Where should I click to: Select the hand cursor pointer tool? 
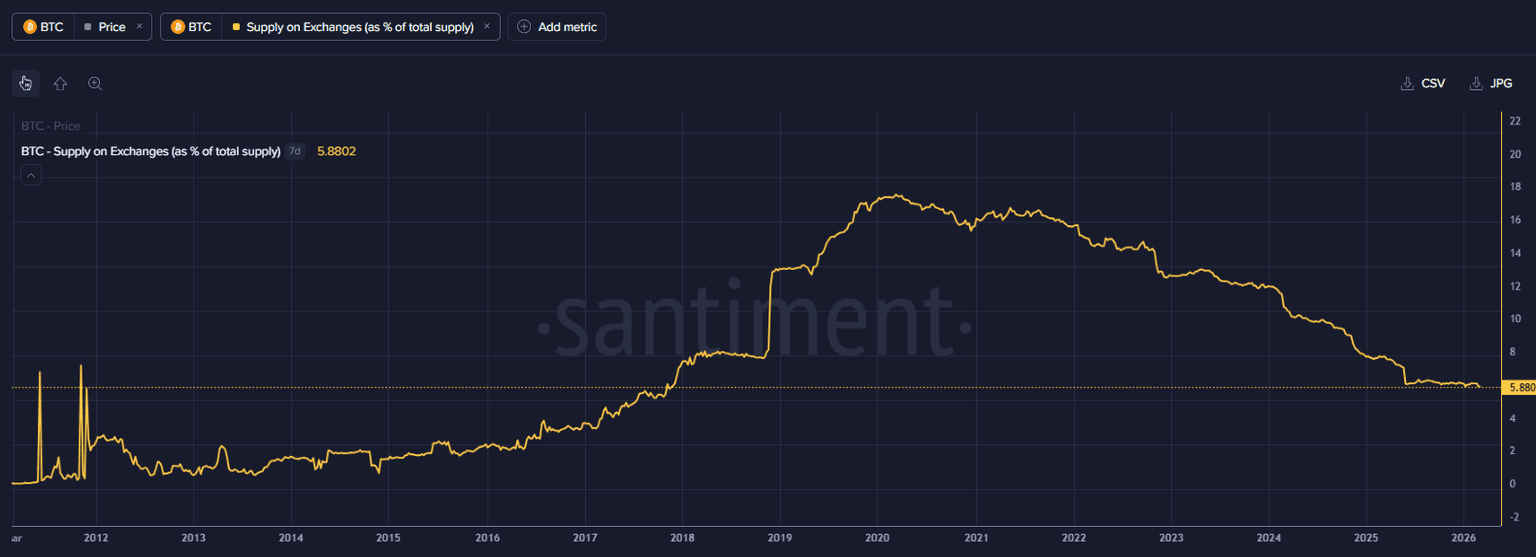(x=26, y=84)
